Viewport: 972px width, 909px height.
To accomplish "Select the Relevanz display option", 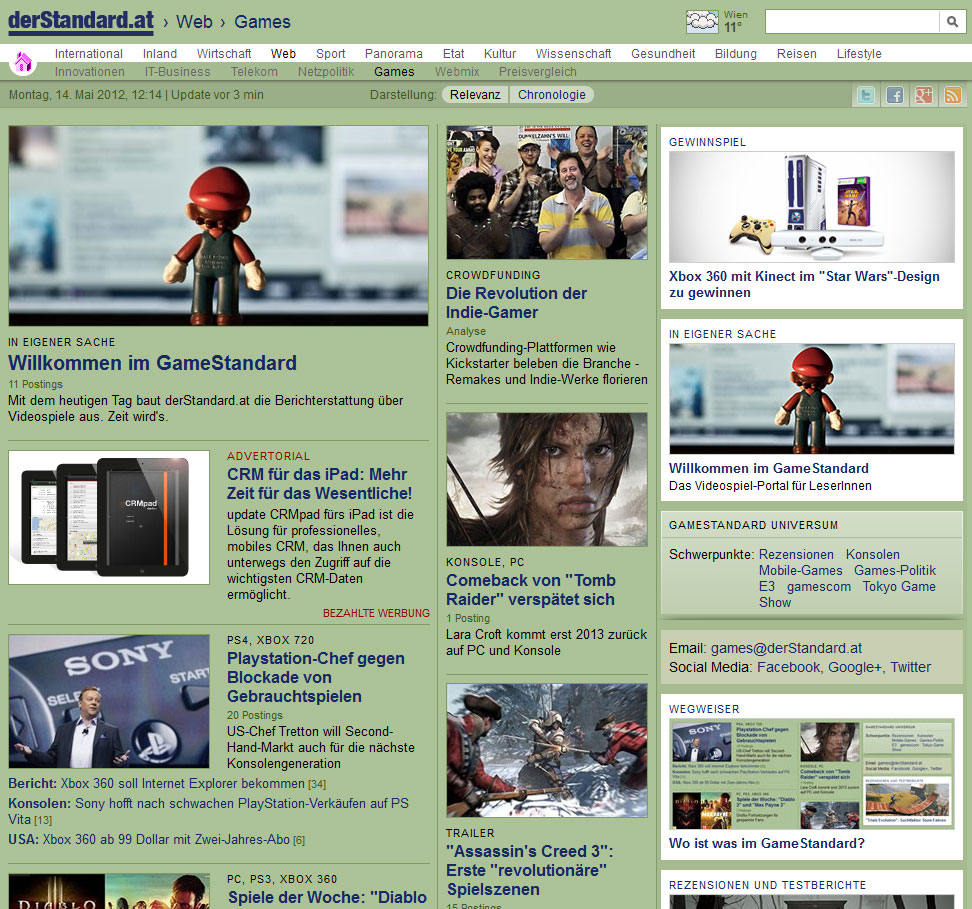I will pyautogui.click(x=476, y=95).
